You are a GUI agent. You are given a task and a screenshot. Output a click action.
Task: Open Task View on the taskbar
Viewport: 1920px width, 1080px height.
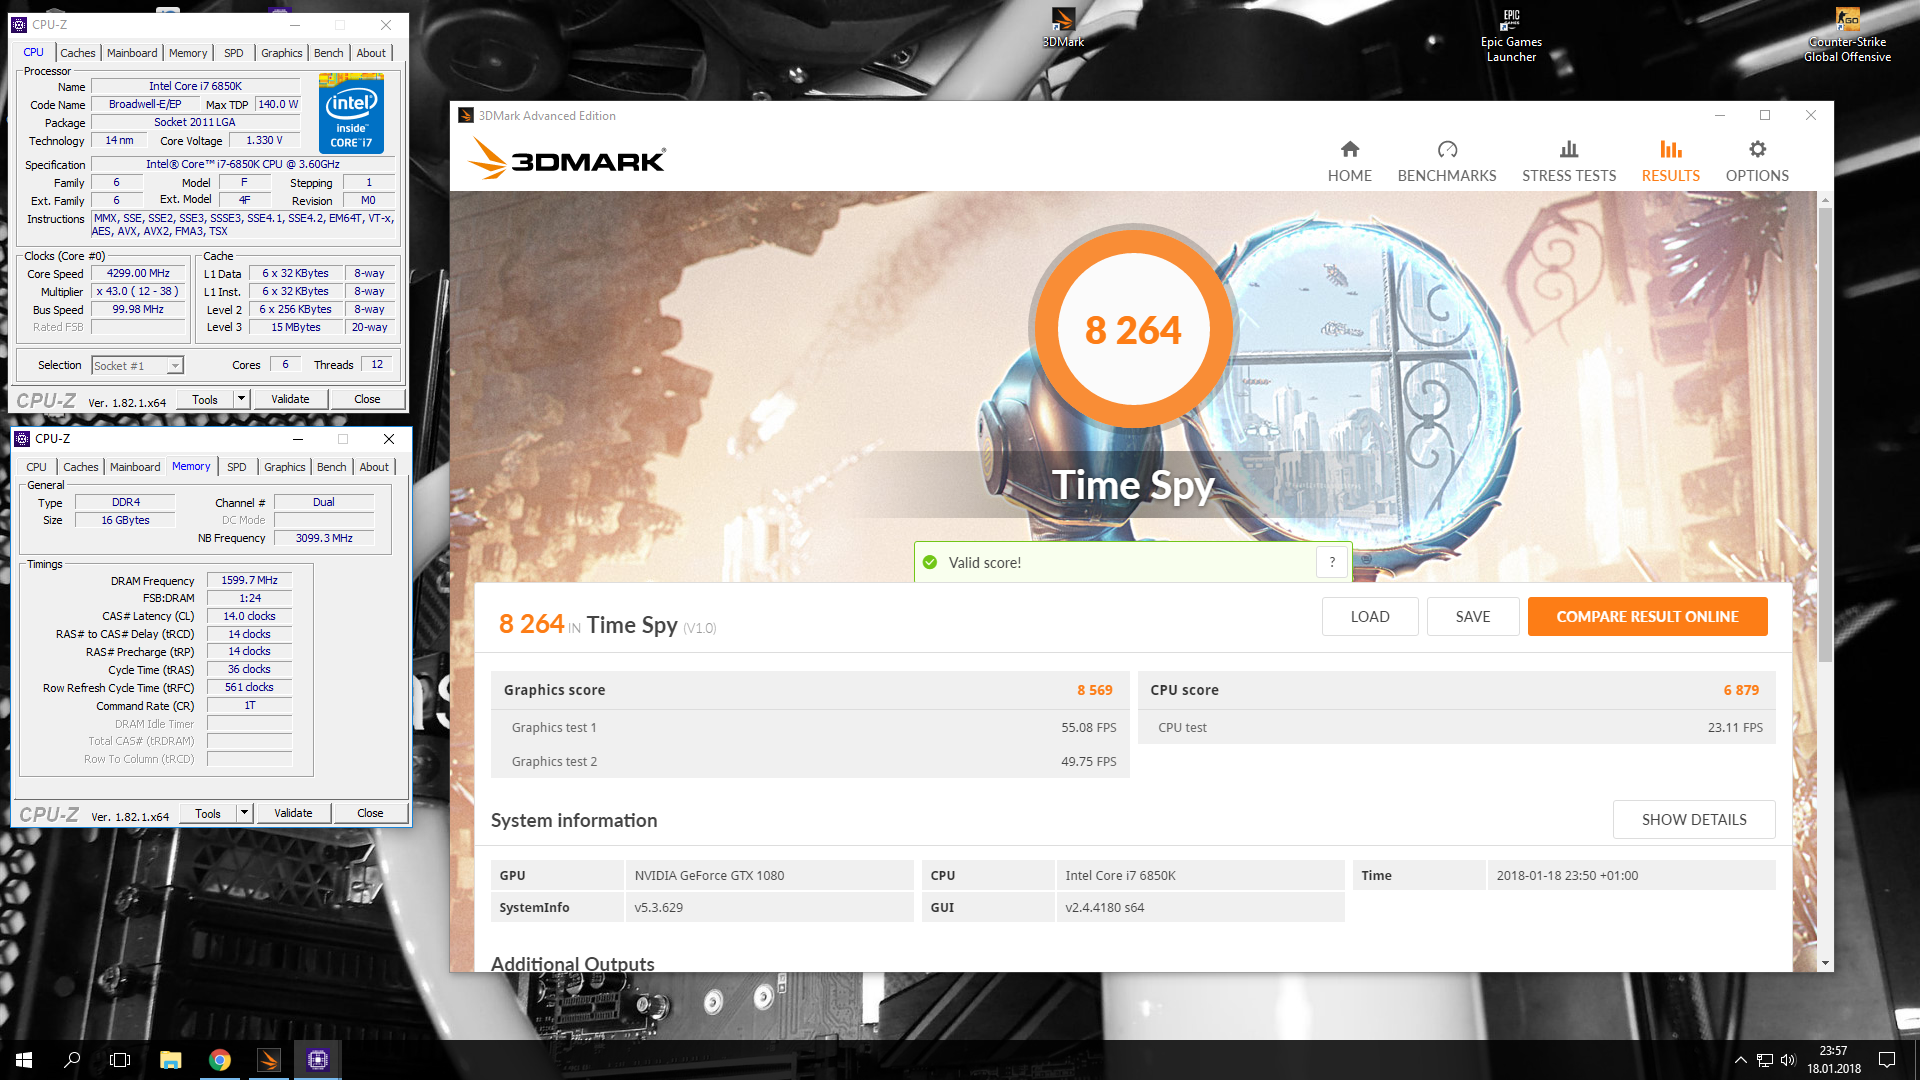coord(120,1060)
